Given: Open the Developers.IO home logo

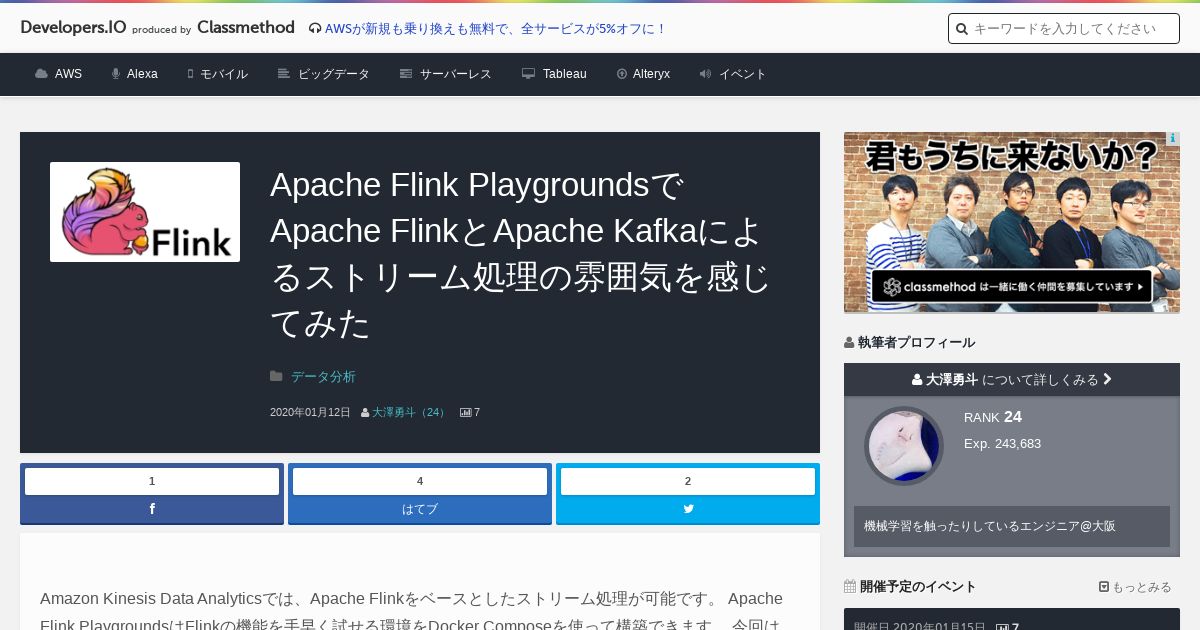Looking at the screenshot, I should click(x=73, y=28).
